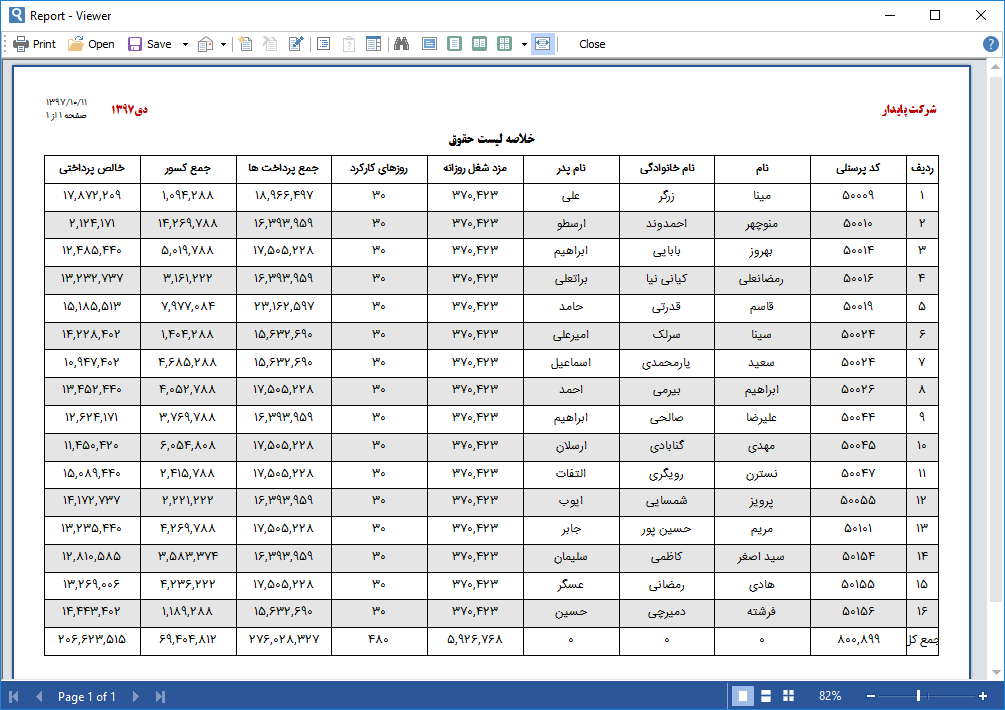1005x710 pixels.
Task: Click the 'نام خانوادگی' column header
Action: (x=667, y=169)
